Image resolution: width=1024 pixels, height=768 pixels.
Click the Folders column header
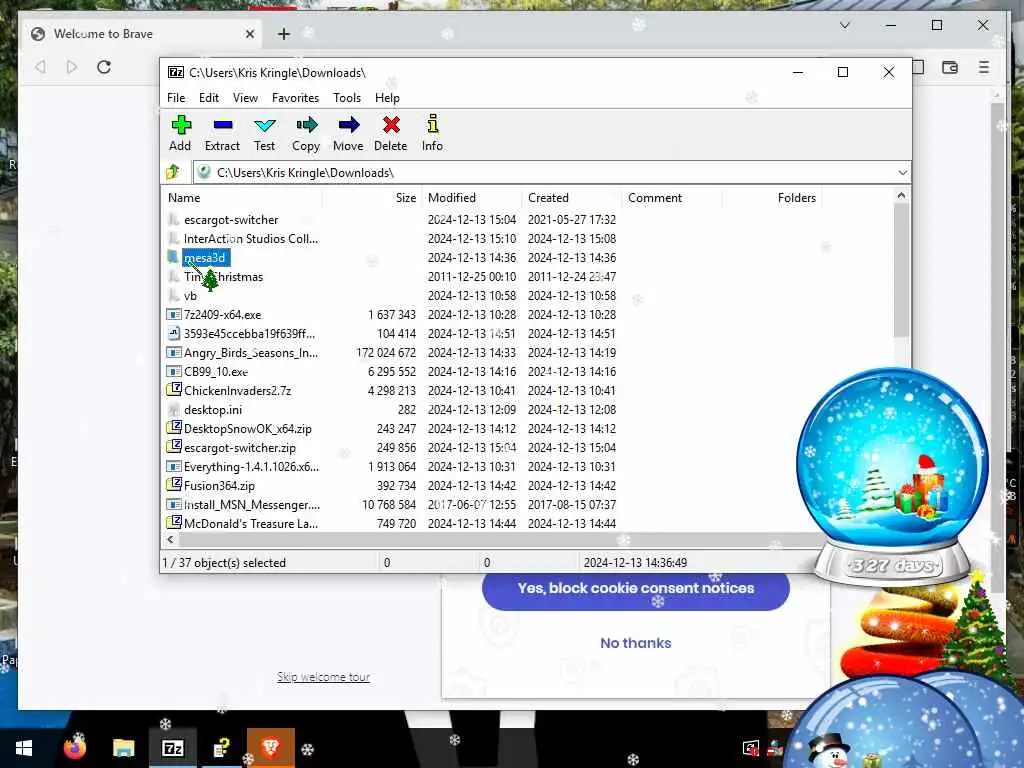[x=771, y=198]
